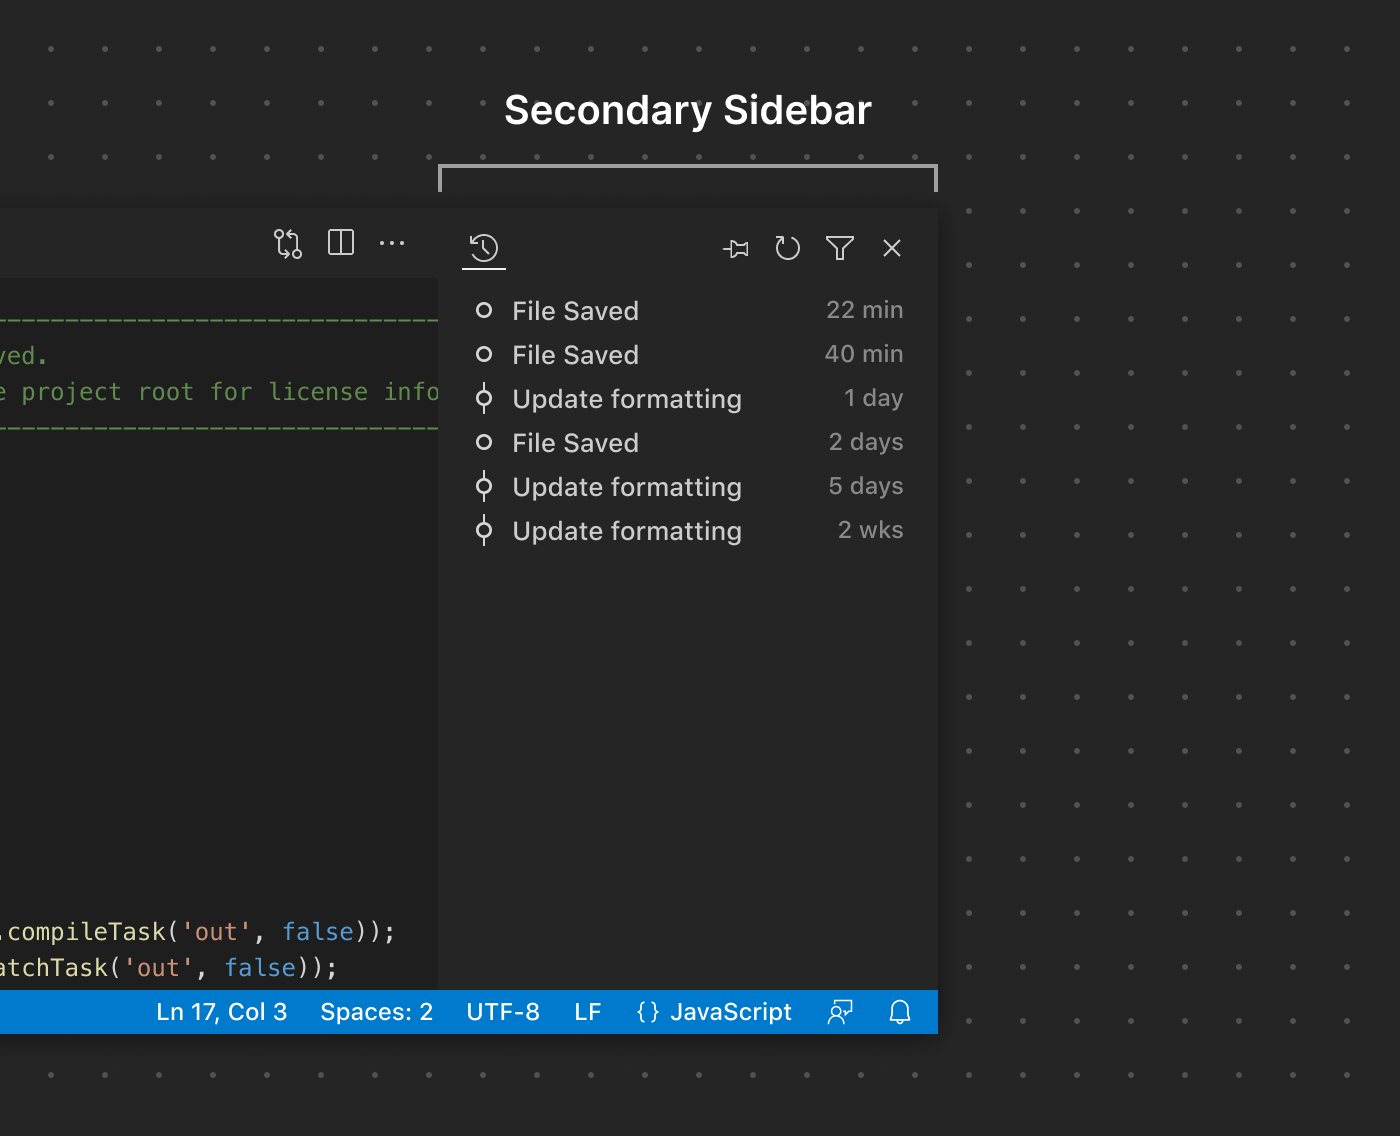
Task: Click the Split Editor icon
Action: pyautogui.click(x=341, y=243)
